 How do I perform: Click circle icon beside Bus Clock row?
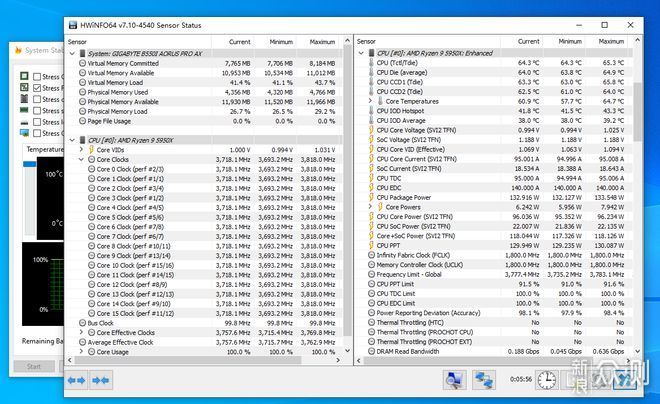(82, 323)
